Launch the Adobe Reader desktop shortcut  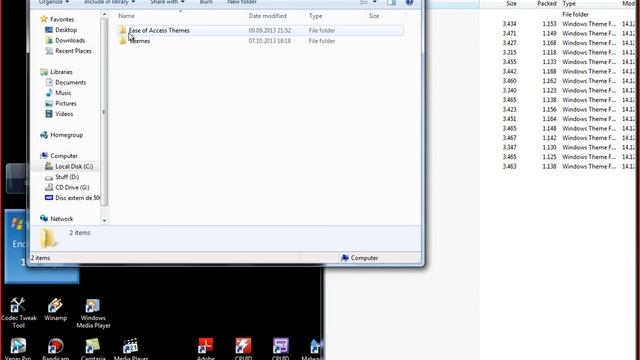point(206,349)
